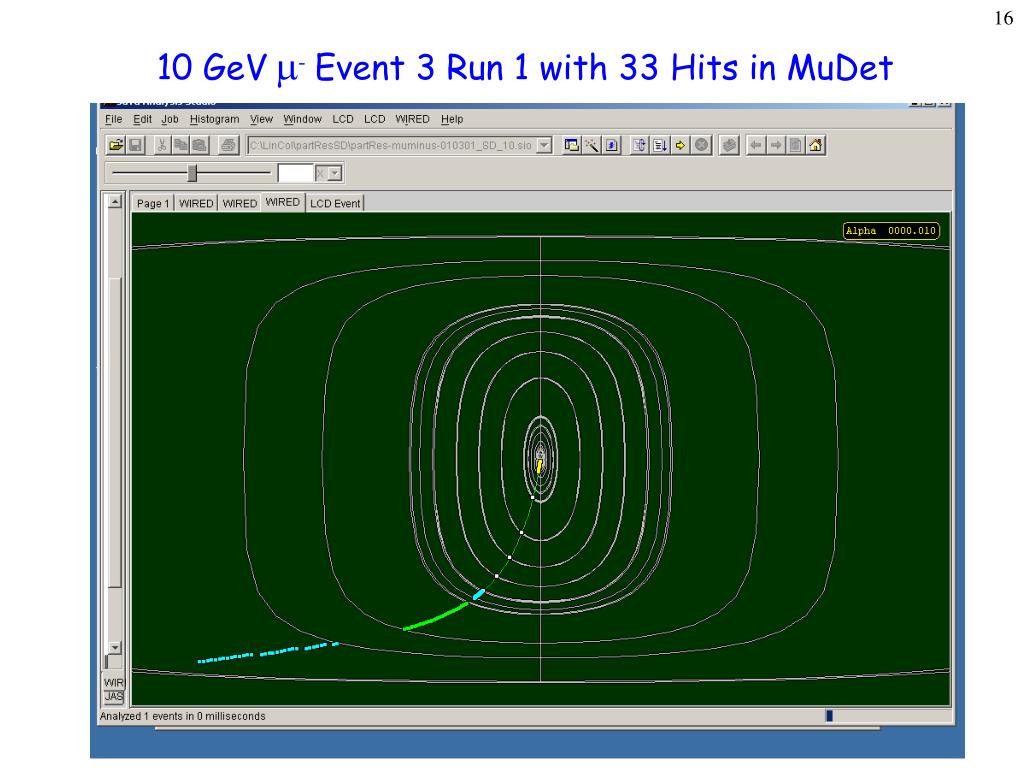Image resolution: width=1024 pixels, height=768 pixels.
Task: Select the currently active WIRED tab
Action: point(283,202)
